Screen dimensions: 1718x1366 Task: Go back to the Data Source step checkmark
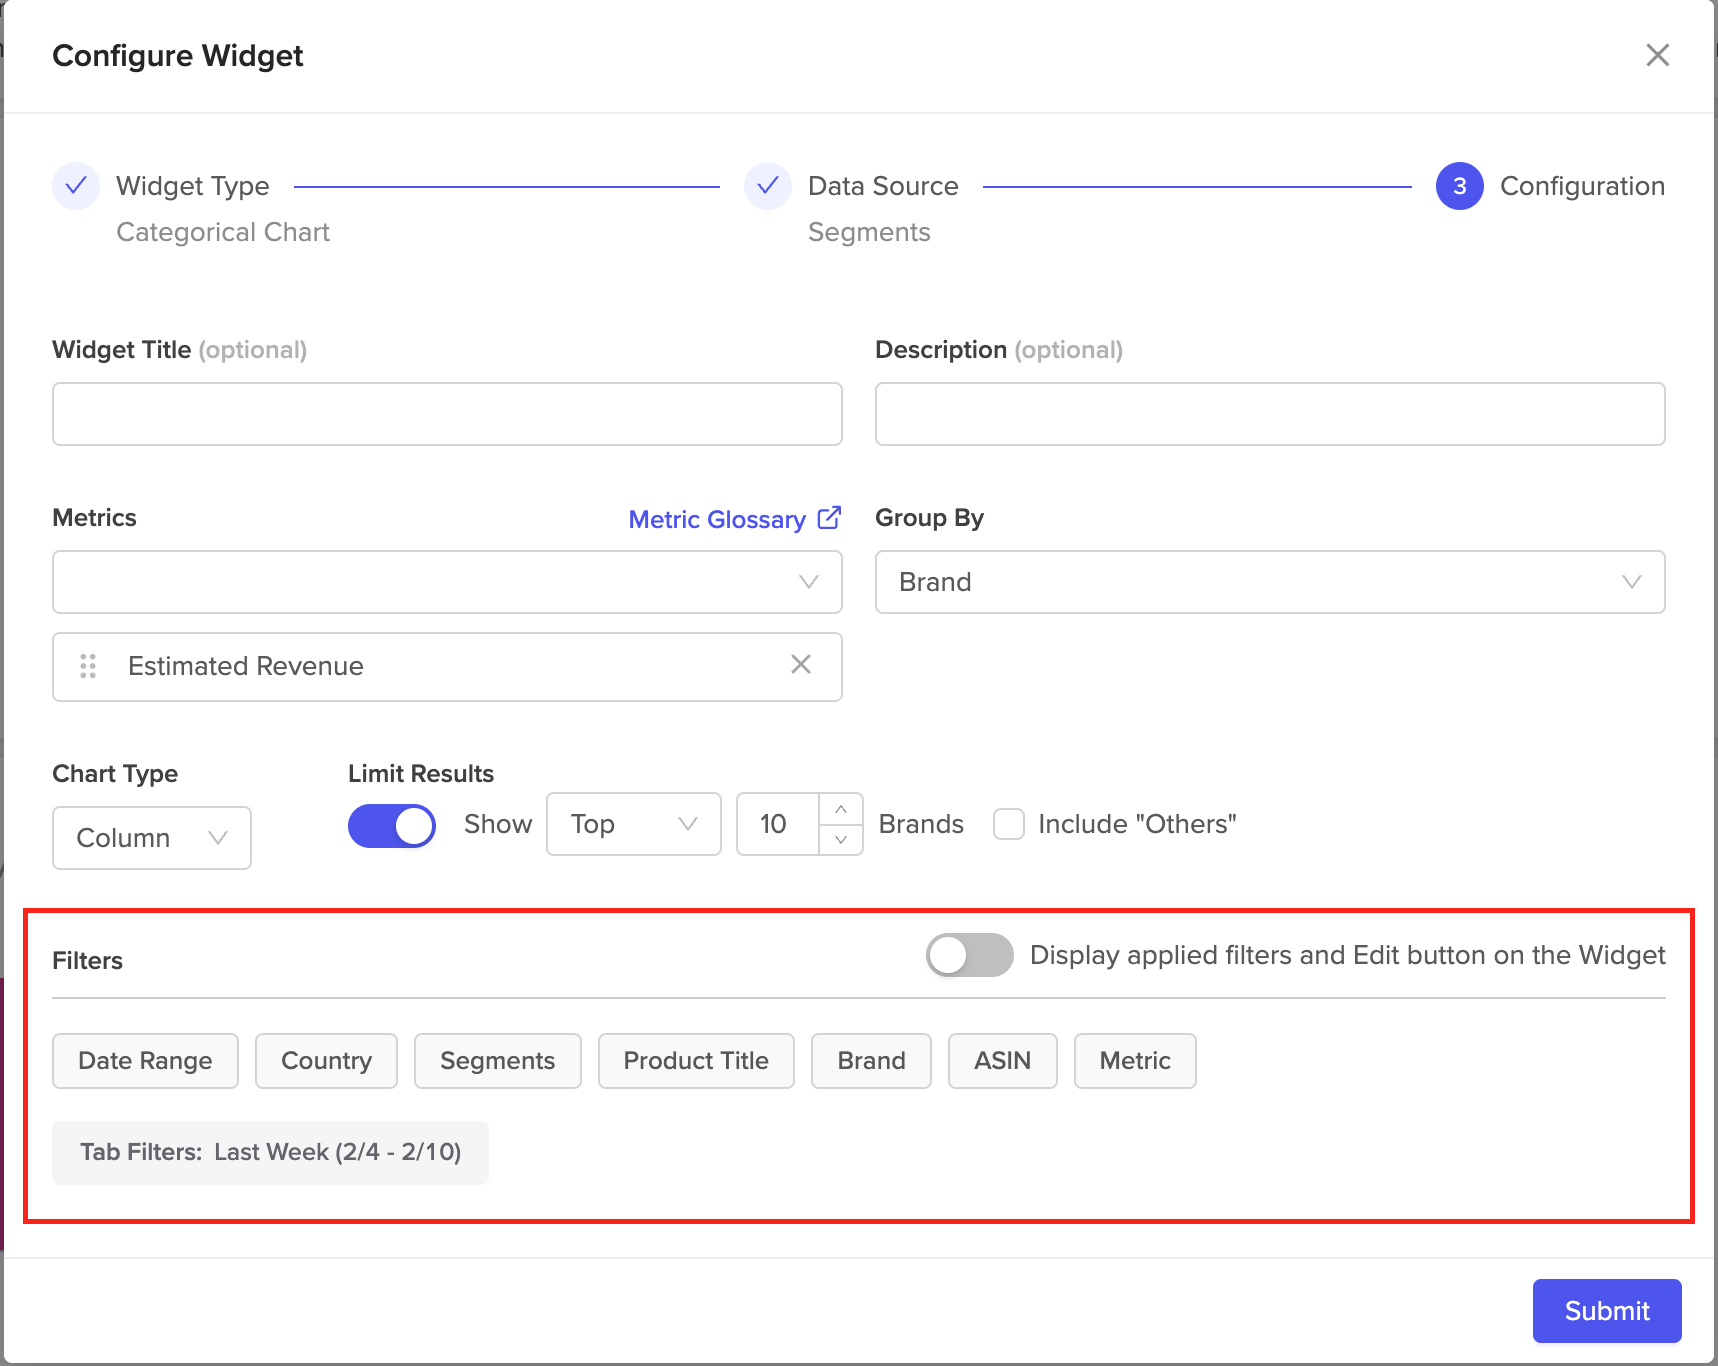click(x=768, y=186)
